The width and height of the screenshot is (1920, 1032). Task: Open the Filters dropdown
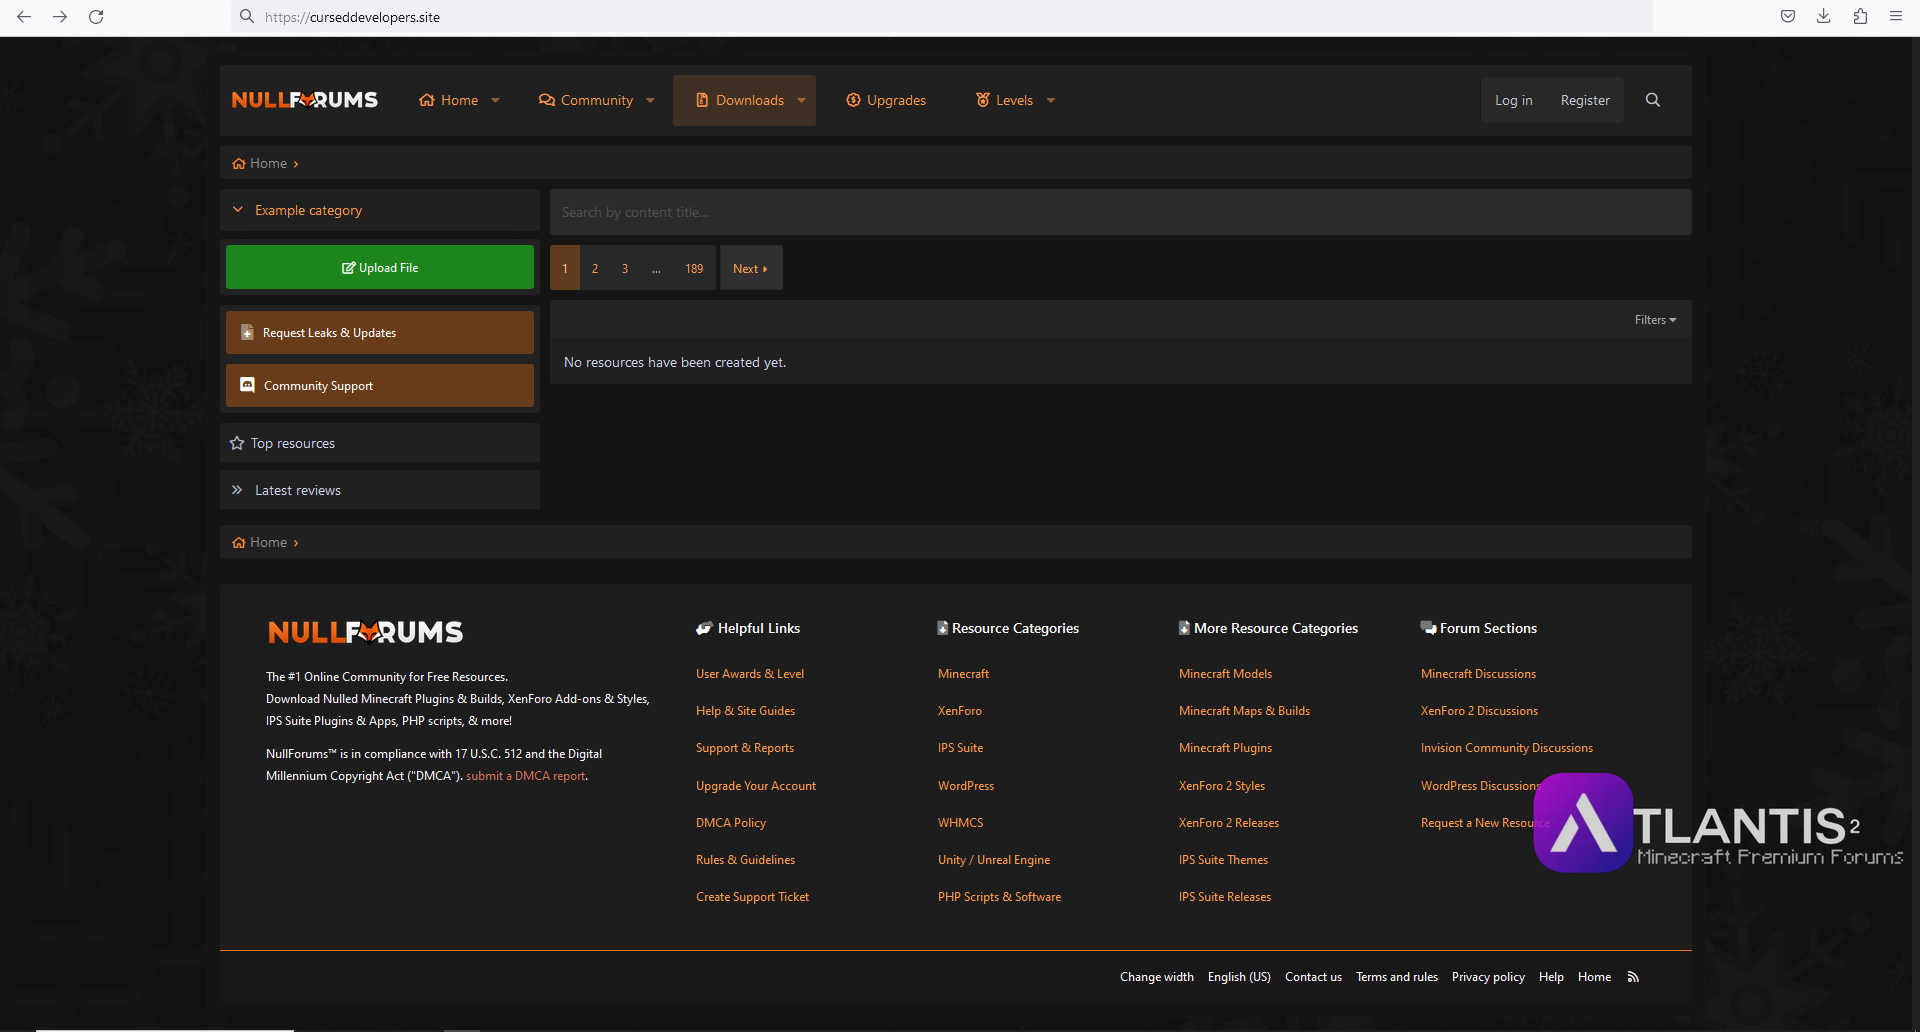tap(1655, 320)
